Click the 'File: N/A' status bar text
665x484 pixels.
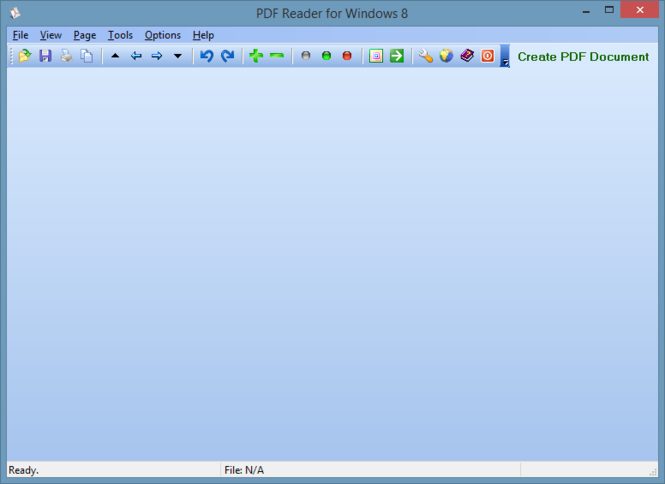pos(244,470)
